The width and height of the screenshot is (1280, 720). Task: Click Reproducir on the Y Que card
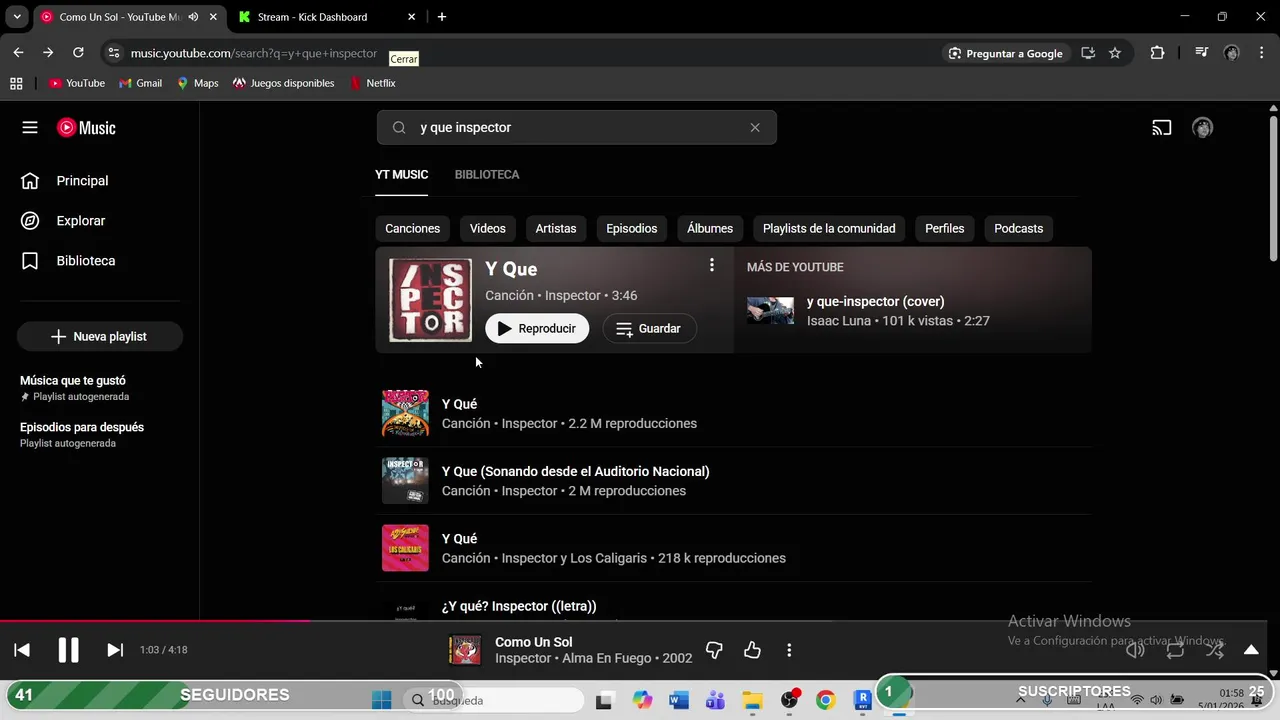pos(537,329)
